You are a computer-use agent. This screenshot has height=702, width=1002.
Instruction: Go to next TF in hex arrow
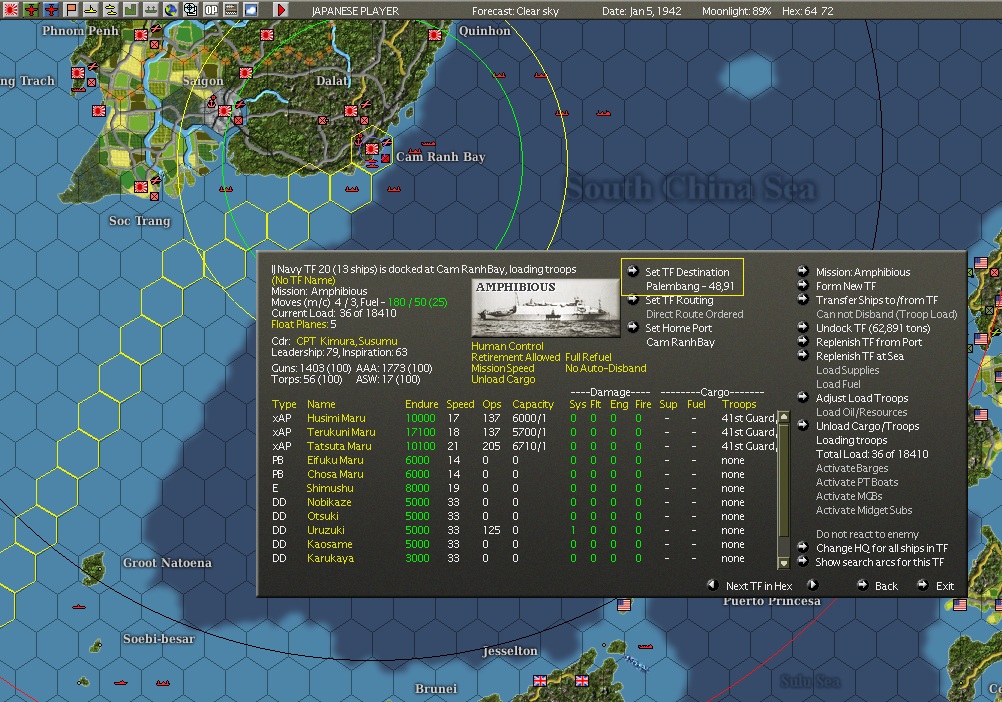[812, 584]
